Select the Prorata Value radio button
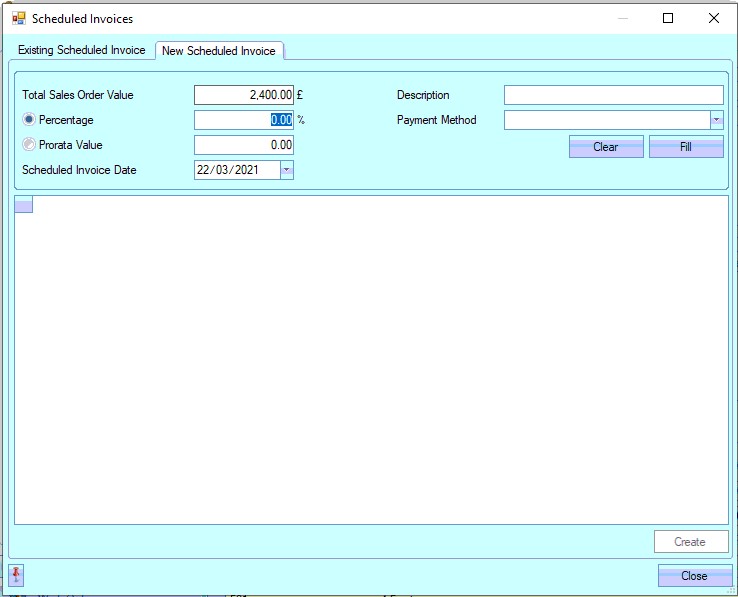 point(29,145)
